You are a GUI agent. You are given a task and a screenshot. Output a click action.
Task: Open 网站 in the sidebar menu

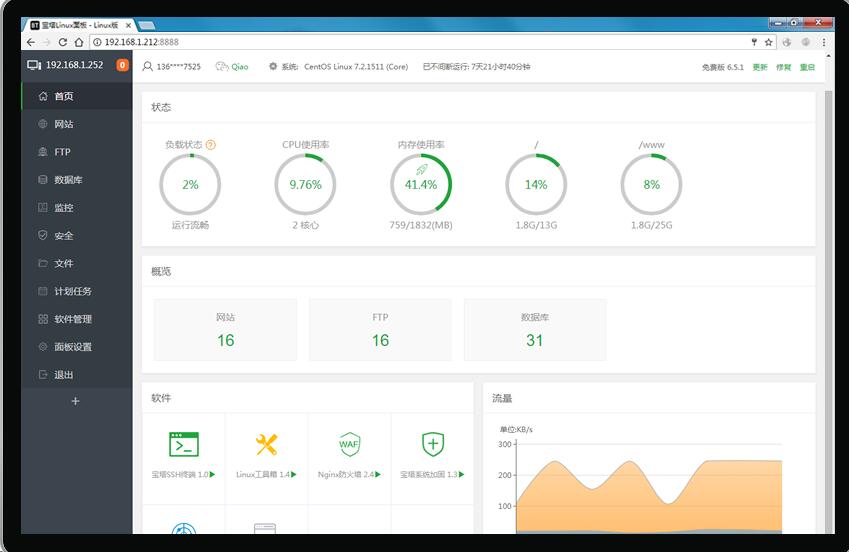click(x=64, y=124)
